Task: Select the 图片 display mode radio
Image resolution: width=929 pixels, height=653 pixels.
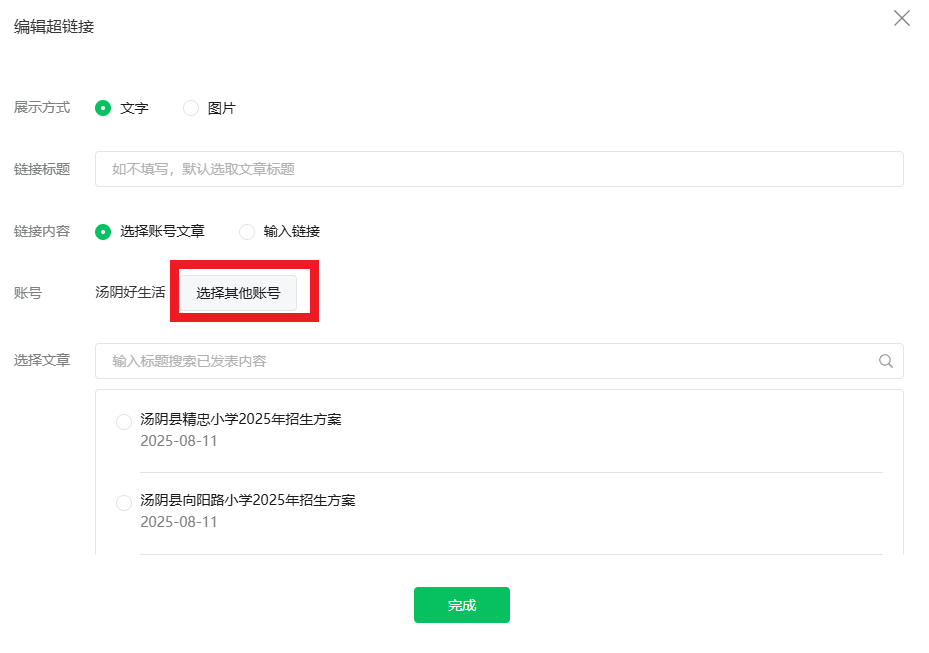Action: pos(191,108)
